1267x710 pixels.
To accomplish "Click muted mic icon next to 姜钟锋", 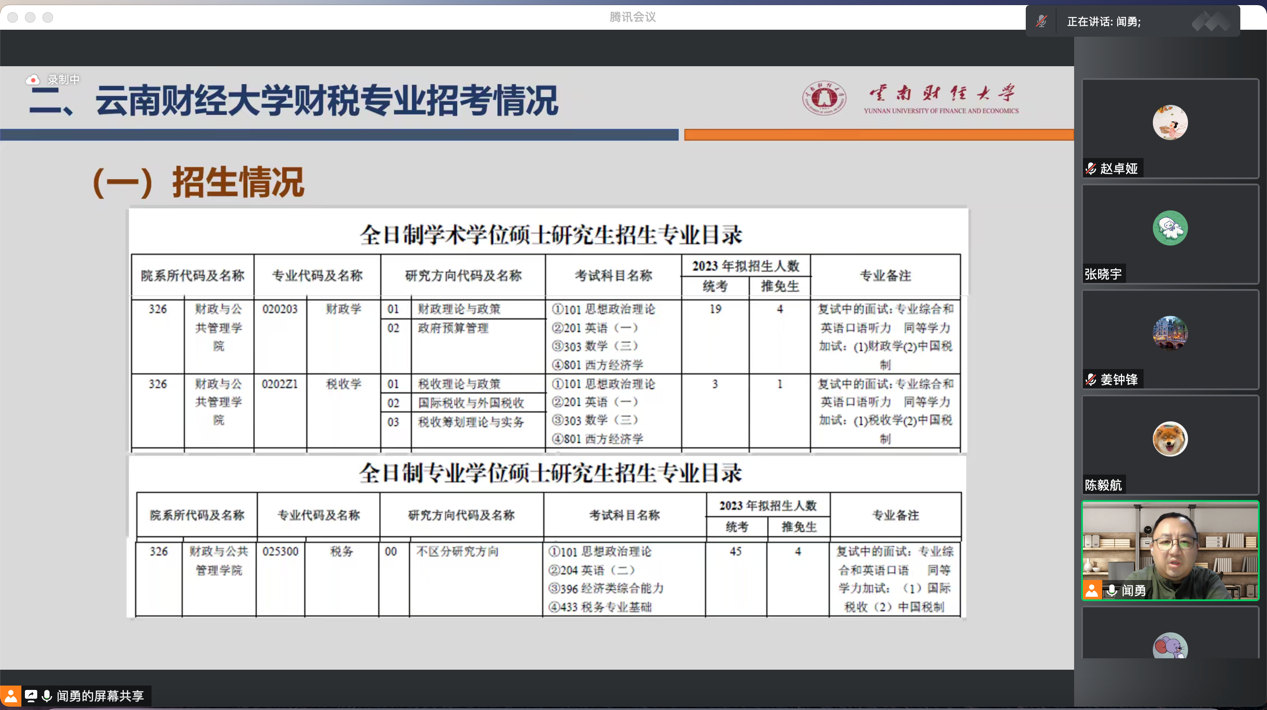I will coord(1091,380).
